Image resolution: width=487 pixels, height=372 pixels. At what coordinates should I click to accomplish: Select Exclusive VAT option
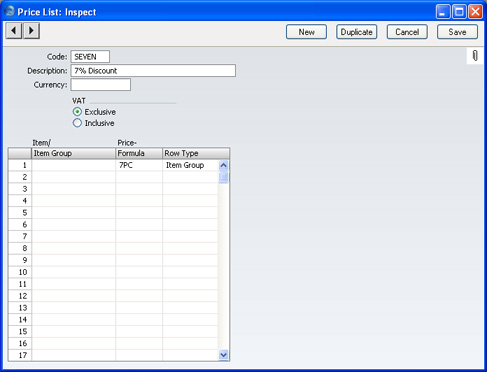pyautogui.click(x=77, y=112)
